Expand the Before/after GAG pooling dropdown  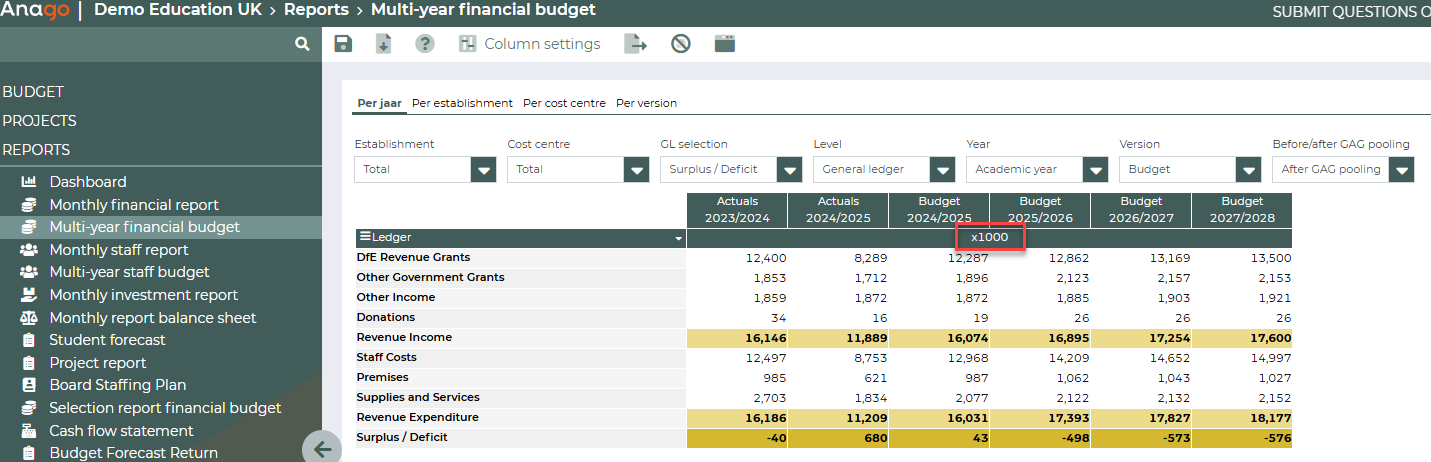(1401, 170)
